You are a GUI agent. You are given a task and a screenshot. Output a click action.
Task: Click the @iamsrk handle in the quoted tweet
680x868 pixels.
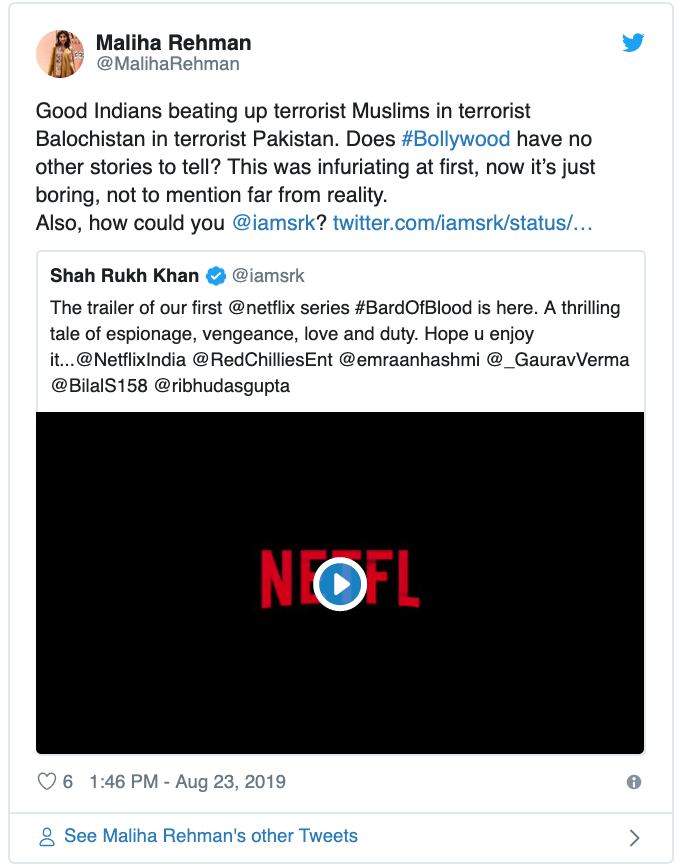(268, 276)
